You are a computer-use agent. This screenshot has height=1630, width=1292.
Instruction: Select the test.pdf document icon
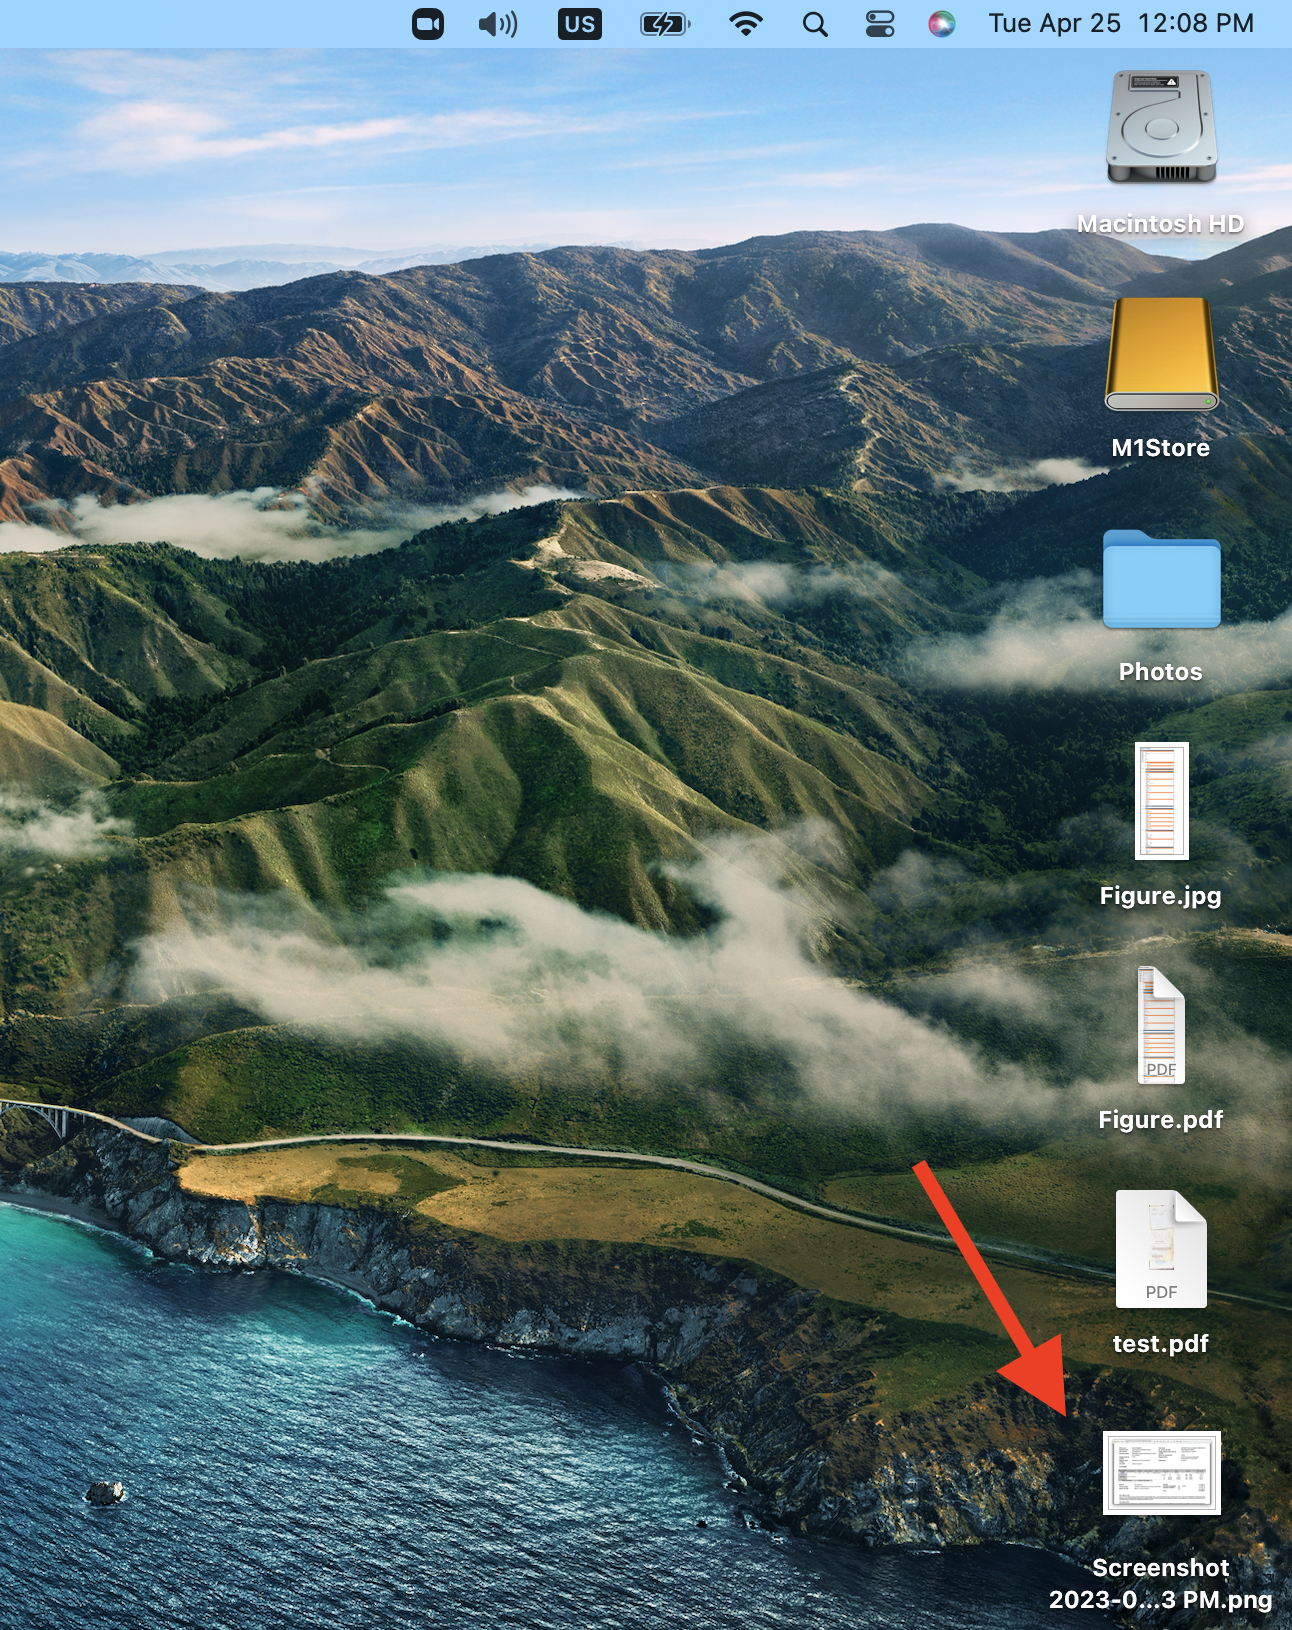click(1161, 1249)
